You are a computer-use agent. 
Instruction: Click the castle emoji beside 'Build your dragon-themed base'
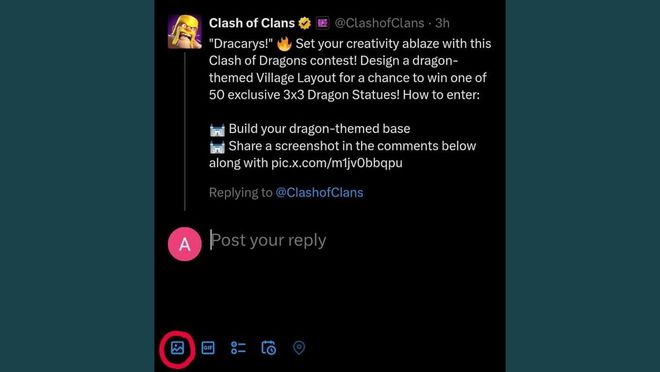pos(217,130)
